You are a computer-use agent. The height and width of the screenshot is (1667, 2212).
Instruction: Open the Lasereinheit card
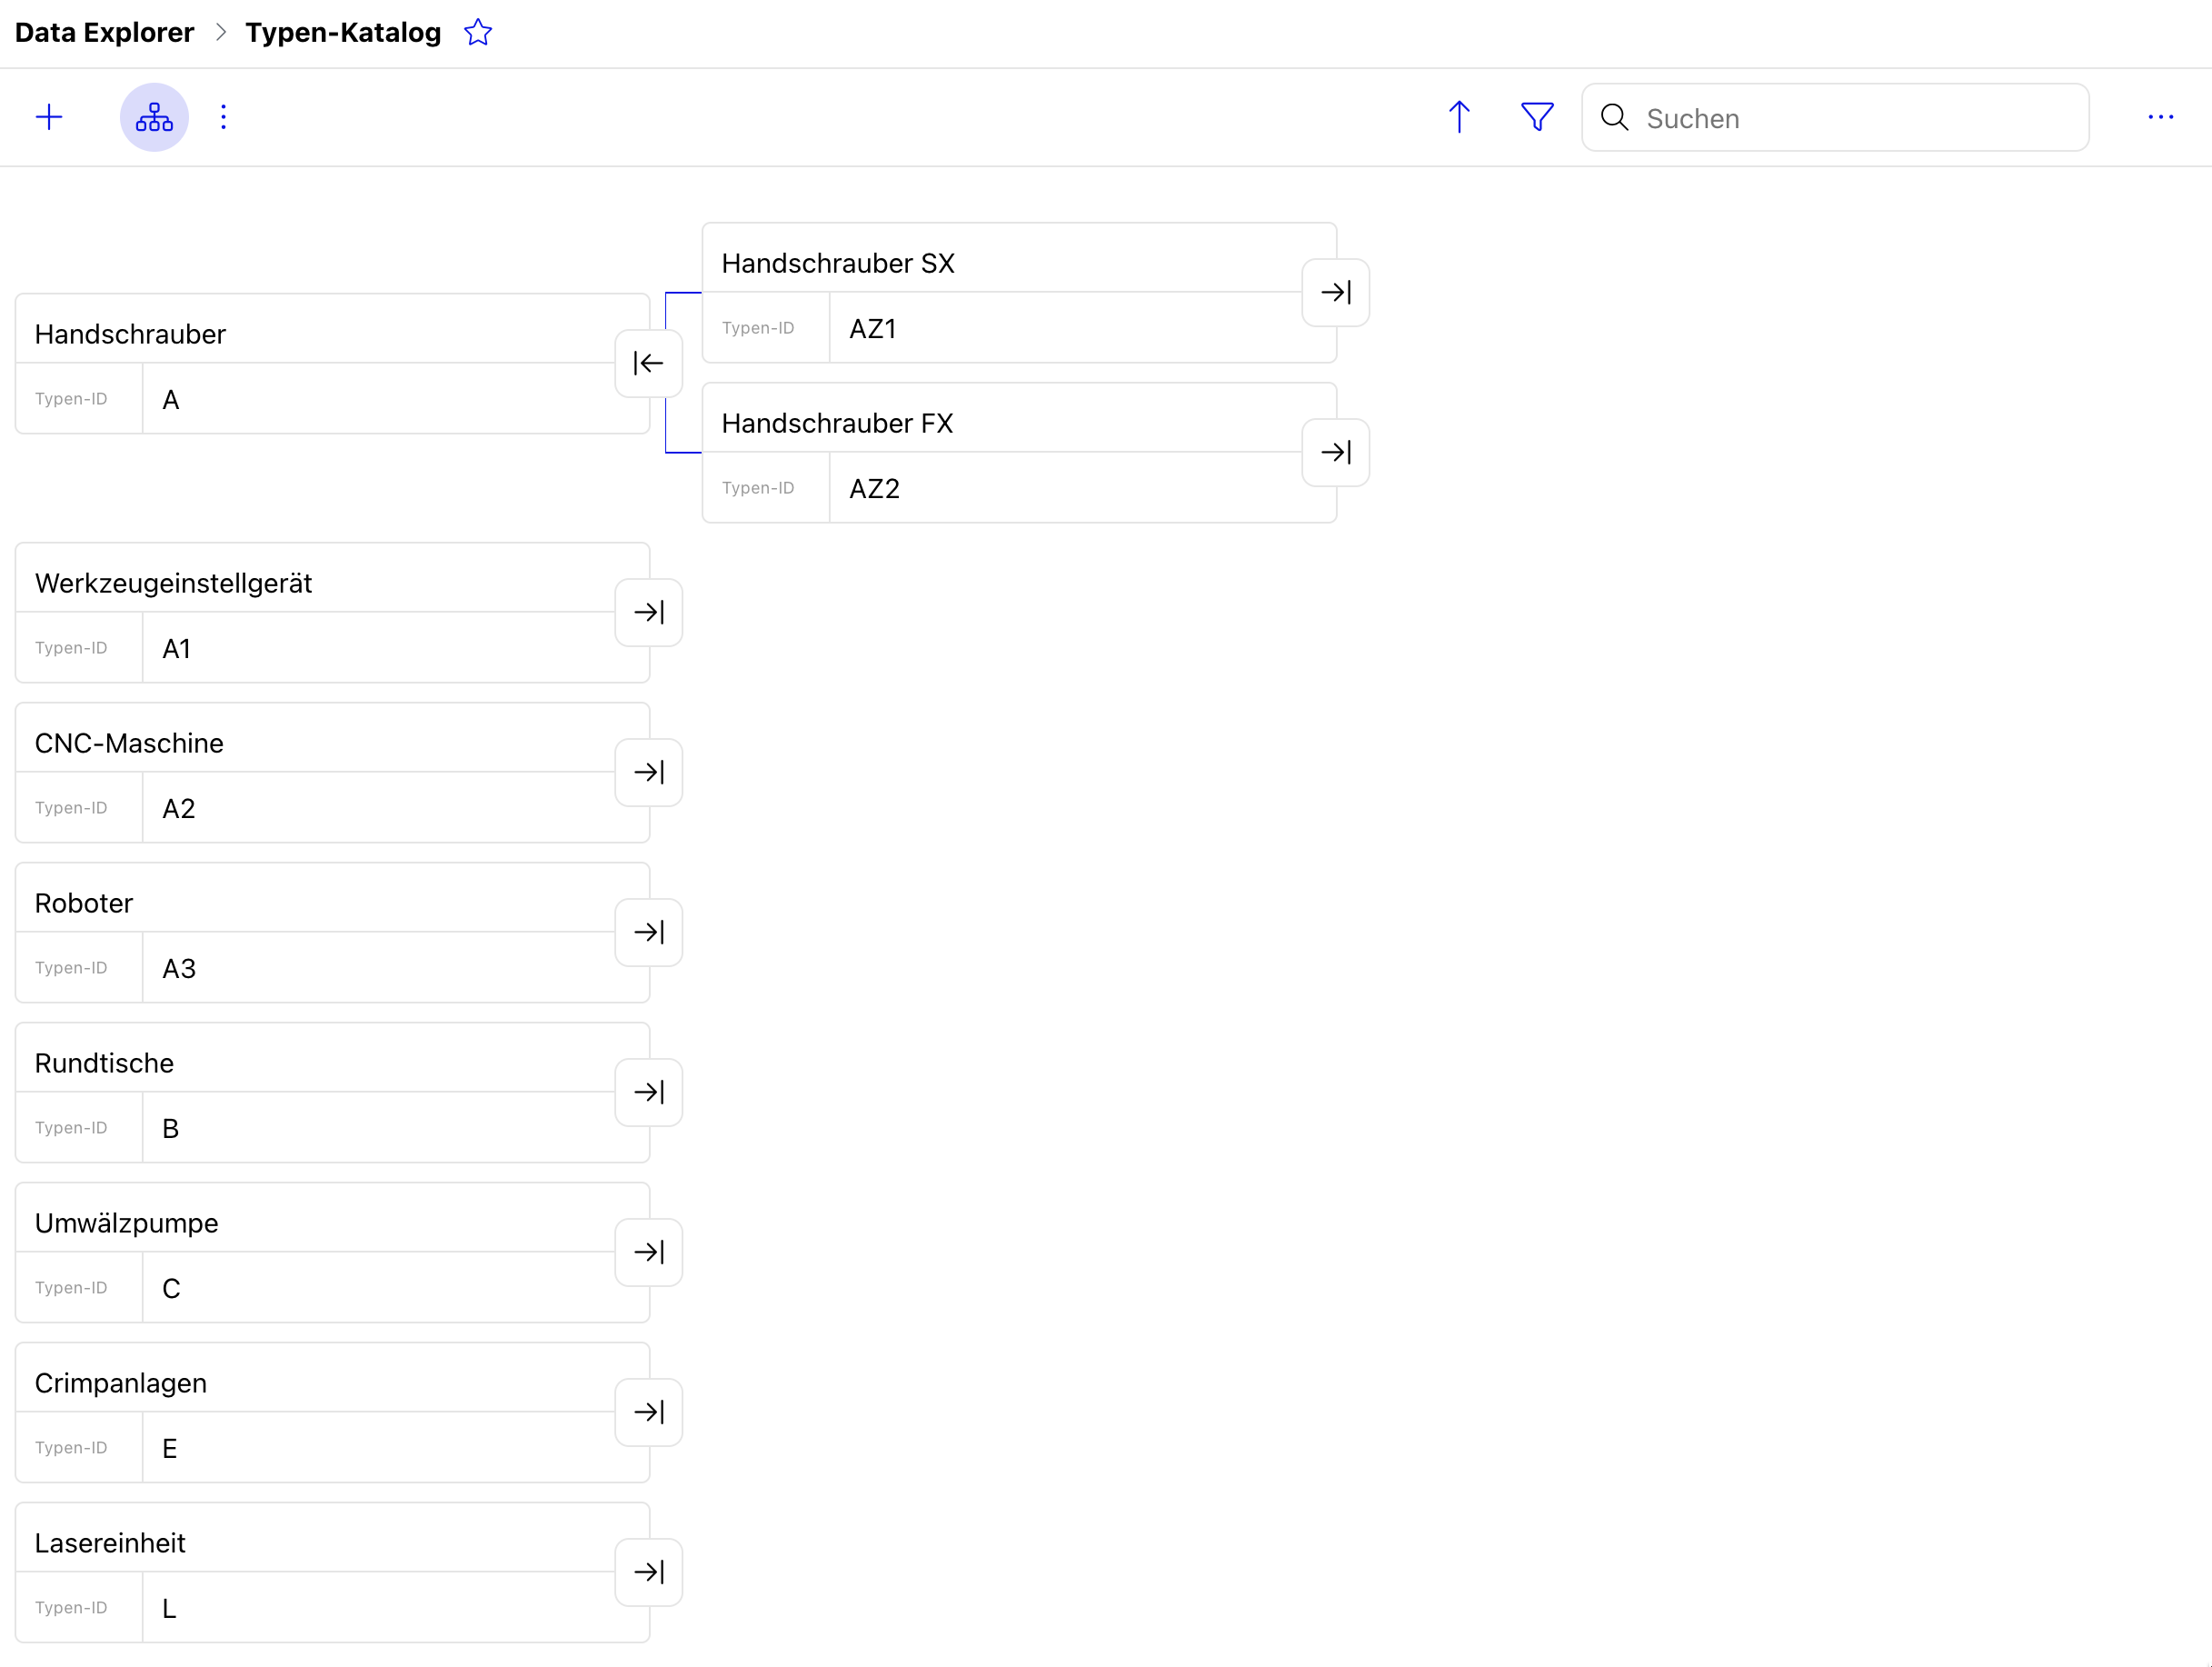[x=332, y=1573]
